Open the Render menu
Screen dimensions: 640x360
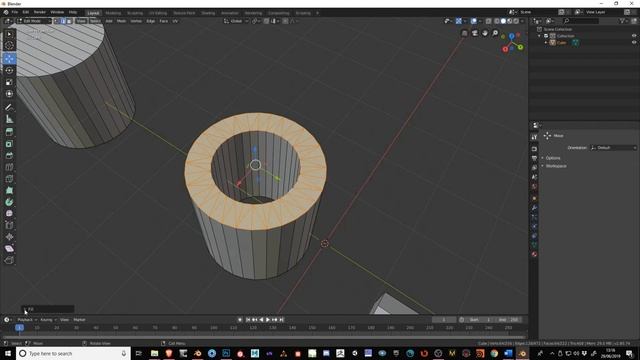point(40,13)
